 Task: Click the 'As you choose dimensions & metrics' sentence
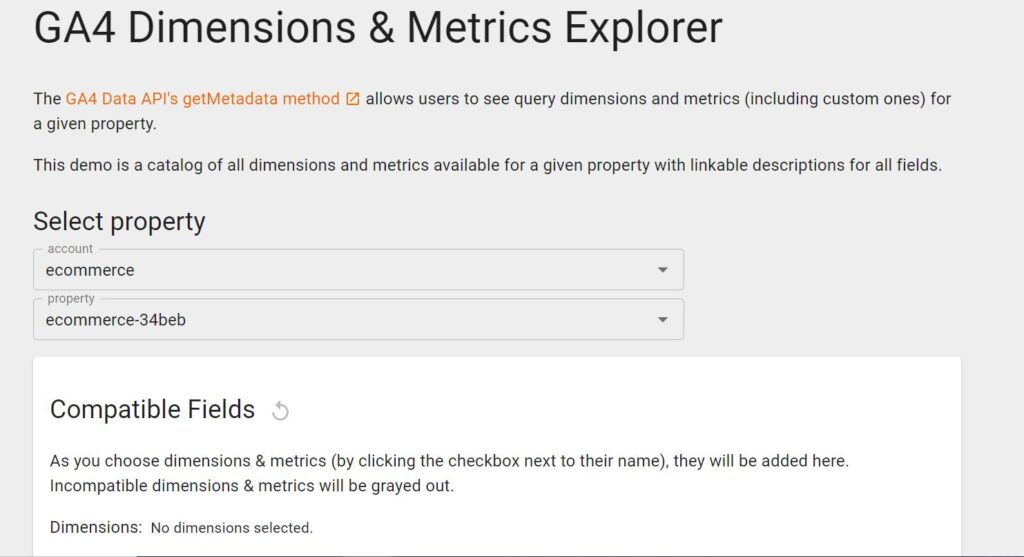coord(449,461)
